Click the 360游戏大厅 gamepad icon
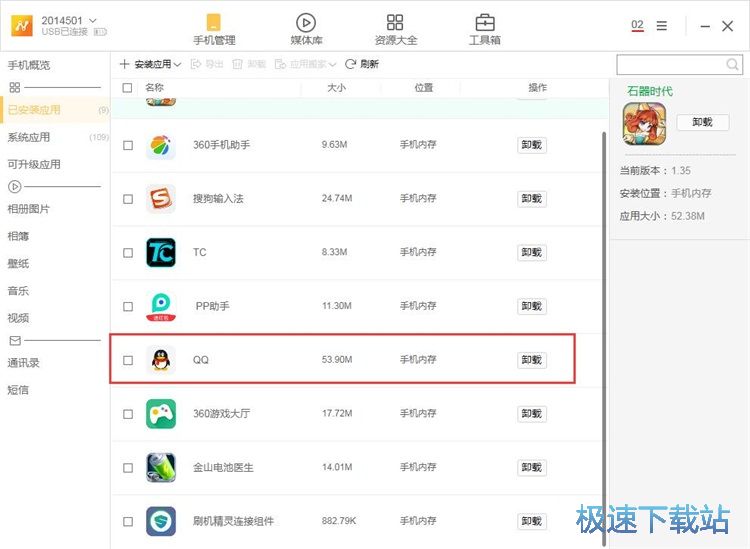750x549 pixels. (160, 414)
